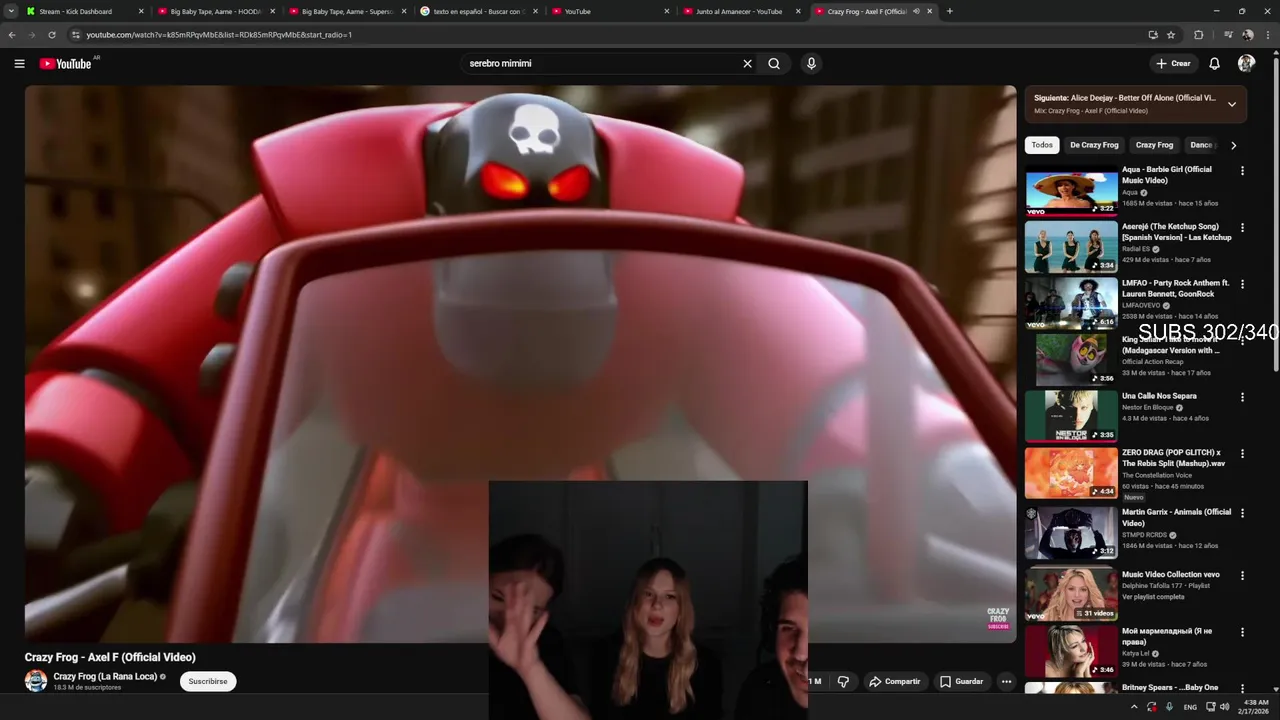The height and width of the screenshot is (720, 1280).
Task: Expand the Mix: Crazy Frog queue panel
Action: tap(1232, 104)
